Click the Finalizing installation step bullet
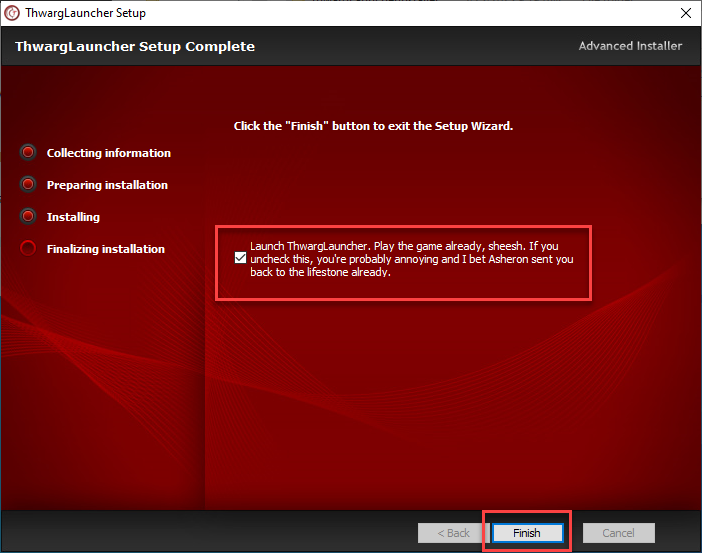Viewport: 702px width, 553px height. point(28,249)
